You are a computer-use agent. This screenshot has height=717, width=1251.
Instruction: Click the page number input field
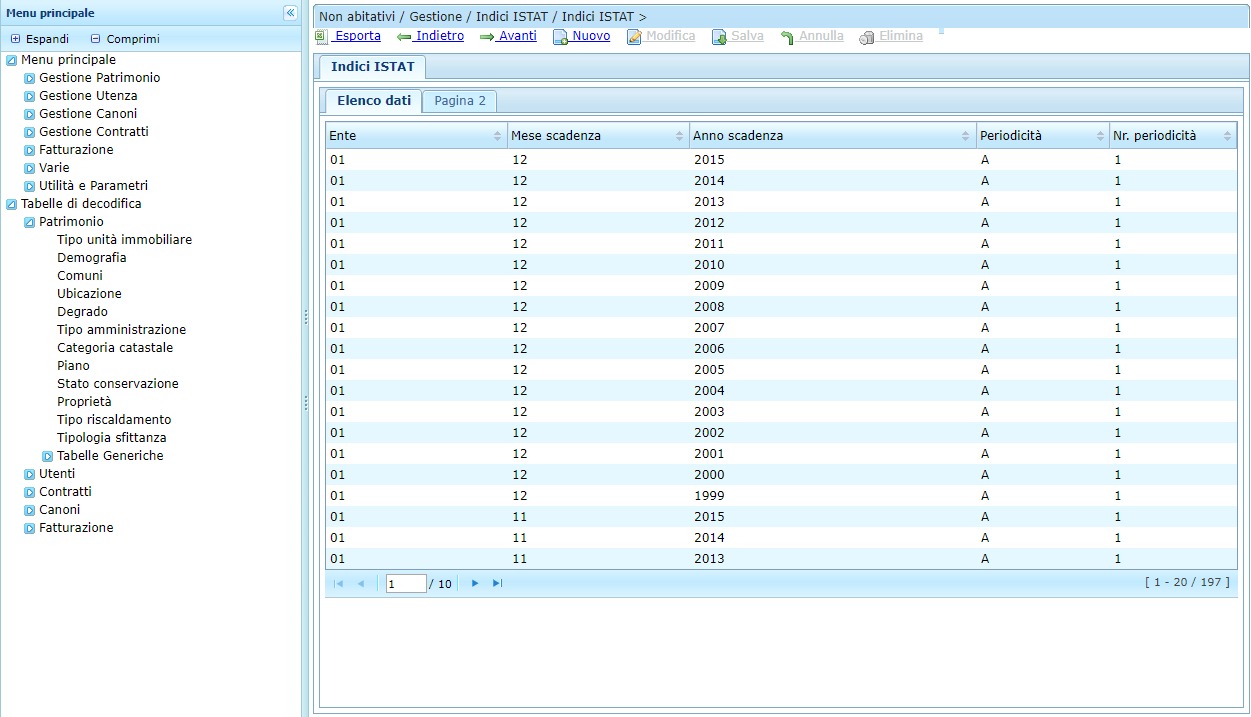(x=405, y=583)
